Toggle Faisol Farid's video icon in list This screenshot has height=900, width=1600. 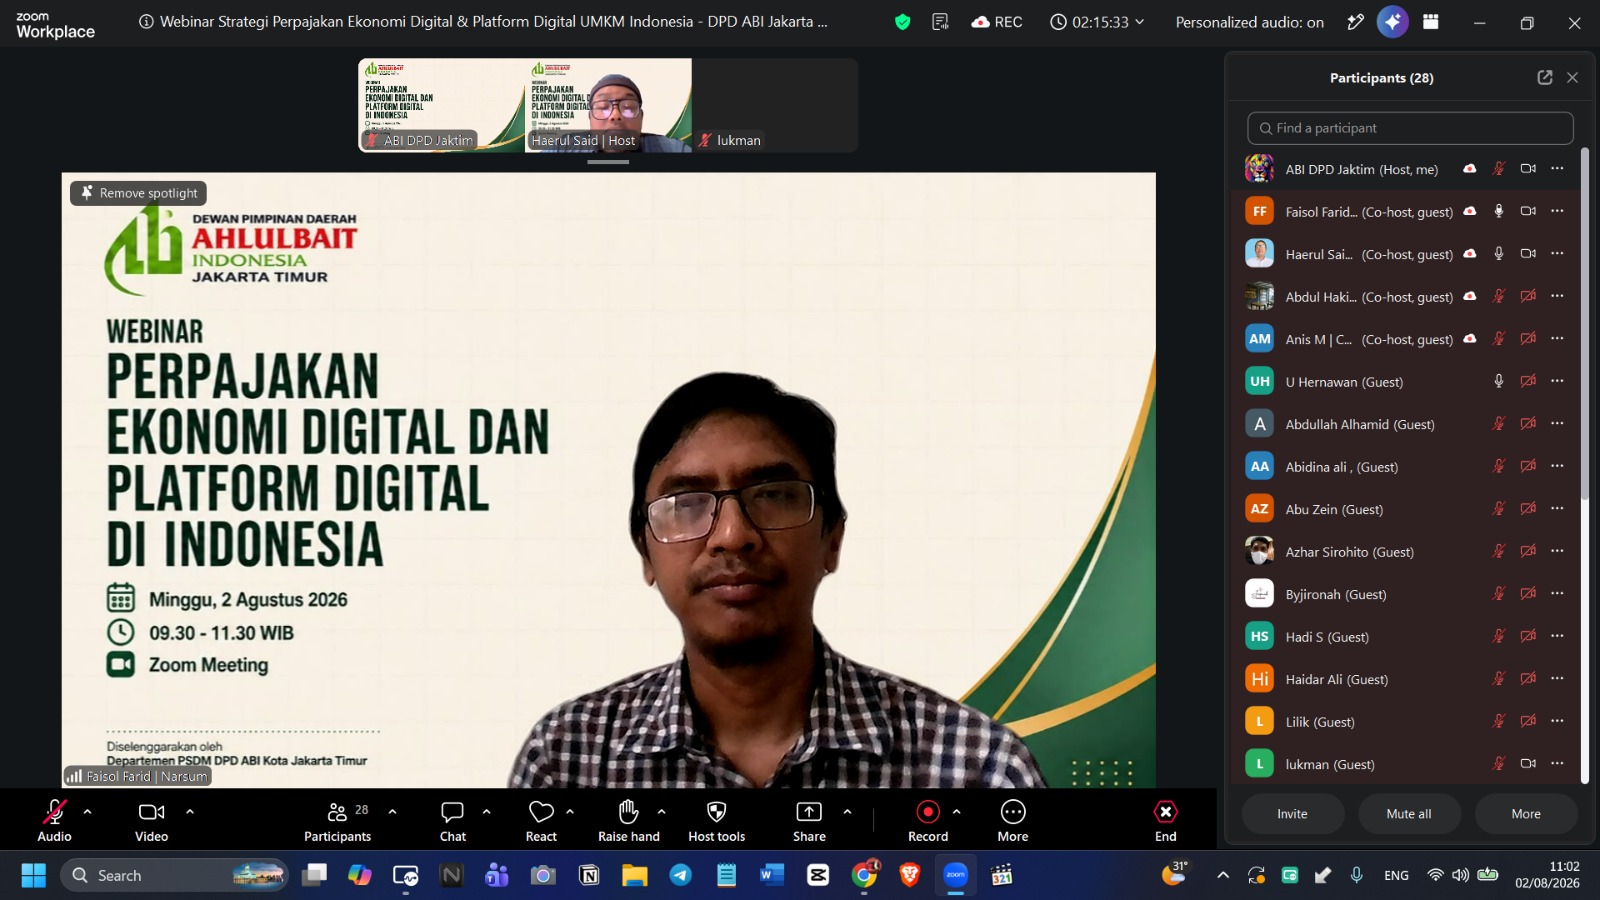[1528, 211]
